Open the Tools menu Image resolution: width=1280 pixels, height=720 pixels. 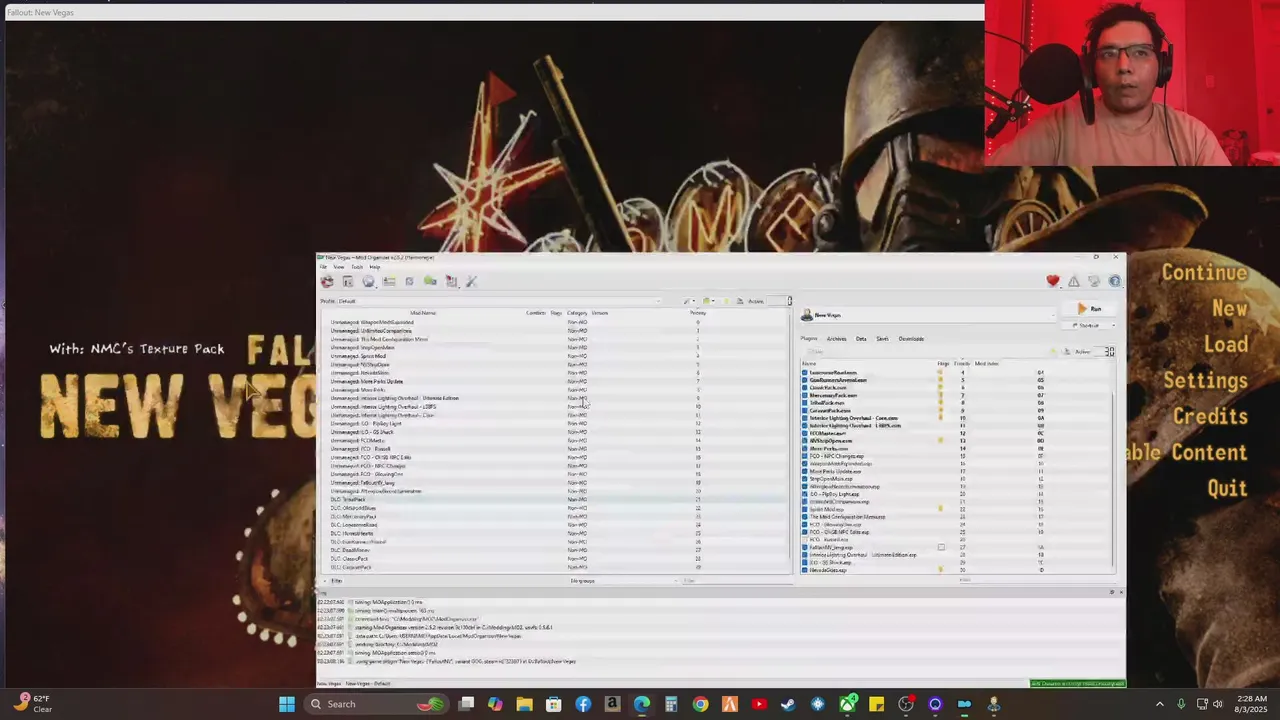(x=357, y=267)
